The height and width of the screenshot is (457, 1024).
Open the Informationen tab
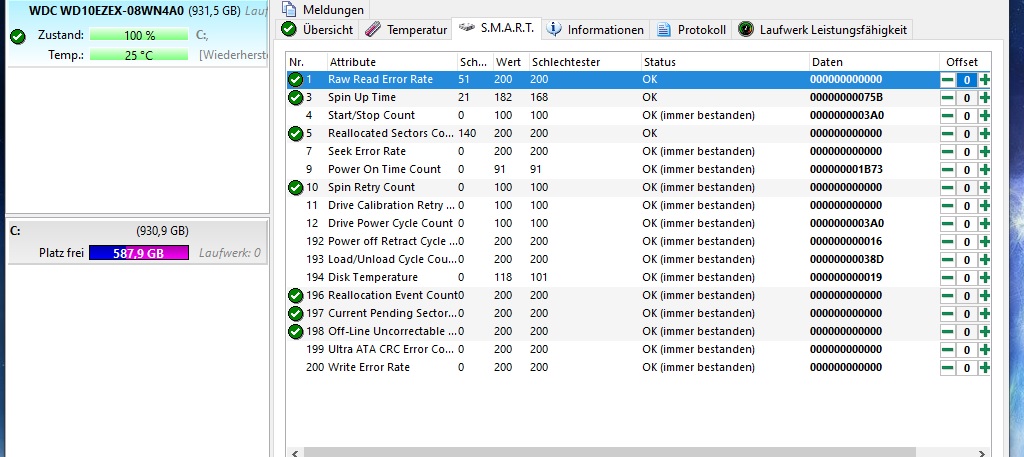point(596,29)
